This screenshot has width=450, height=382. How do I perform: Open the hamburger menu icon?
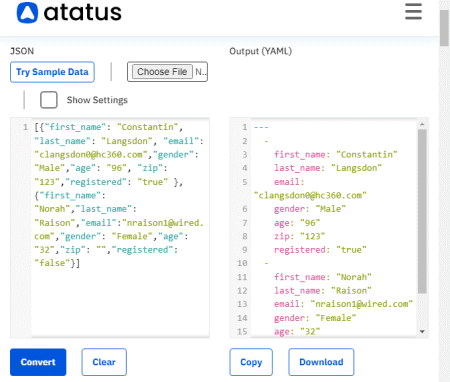pyautogui.click(x=413, y=12)
